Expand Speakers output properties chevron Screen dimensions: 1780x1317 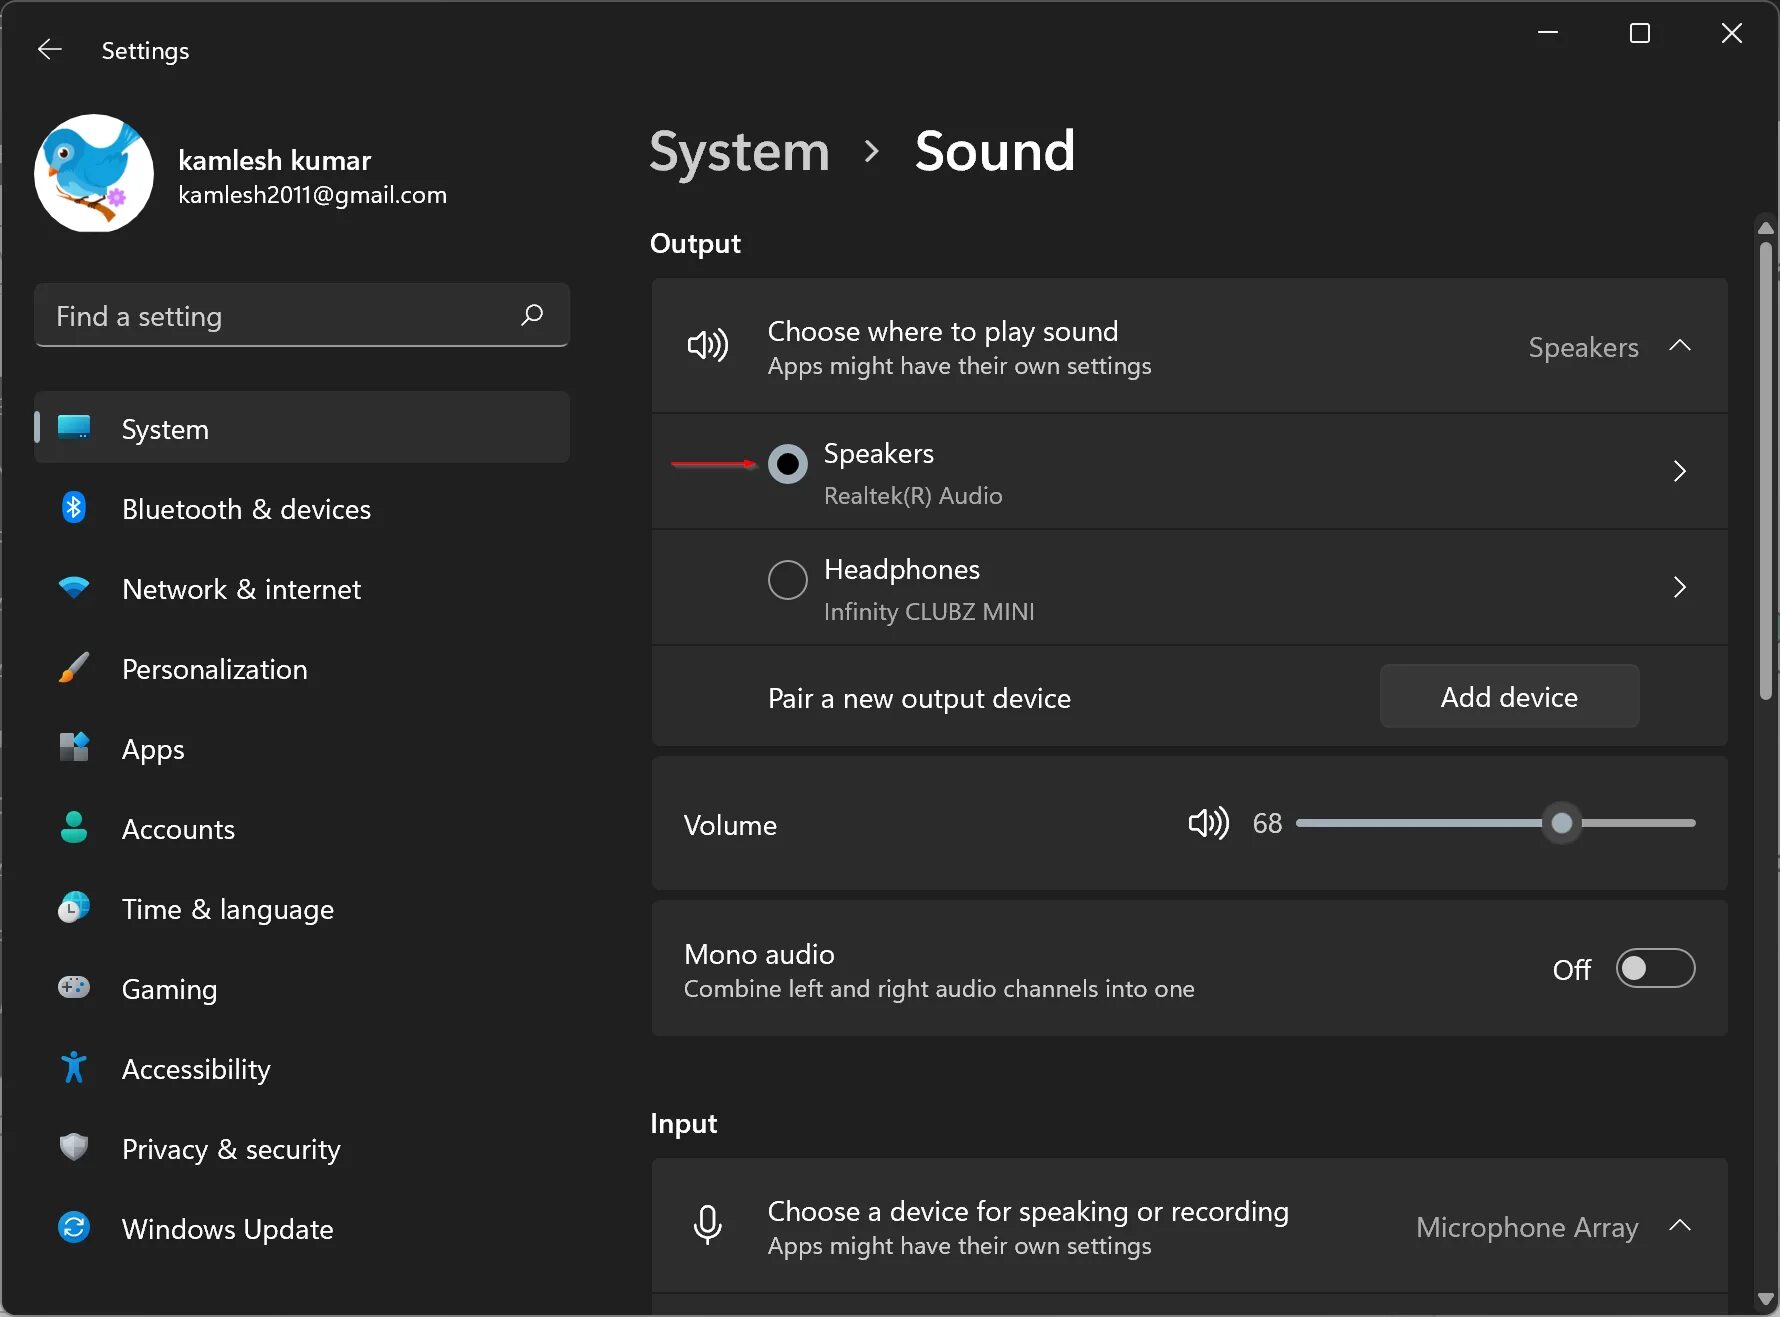pyautogui.click(x=1679, y=471)
